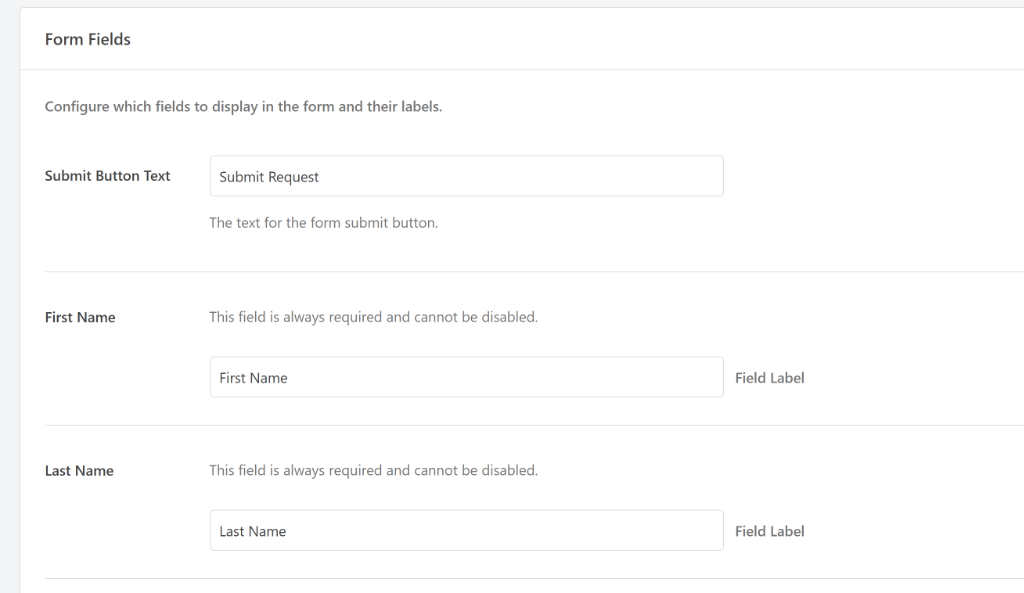Click the Submit Button Text label
This screenshot has height=593, width=1024.
tap(108, 176)
